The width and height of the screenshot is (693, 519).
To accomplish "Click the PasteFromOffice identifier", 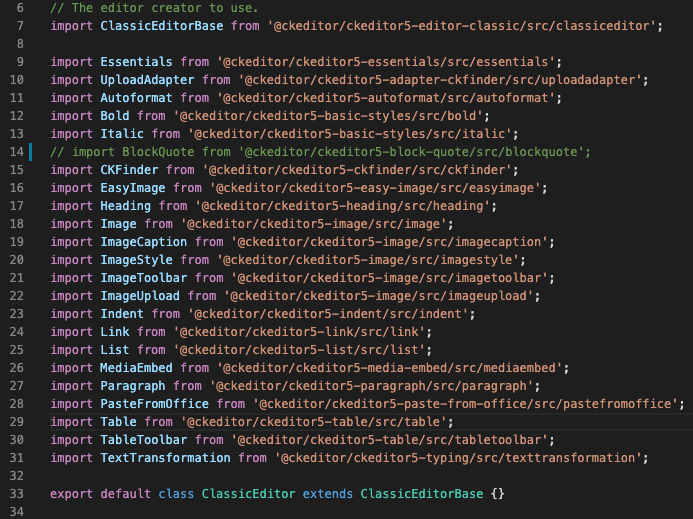I will [154, 404].
